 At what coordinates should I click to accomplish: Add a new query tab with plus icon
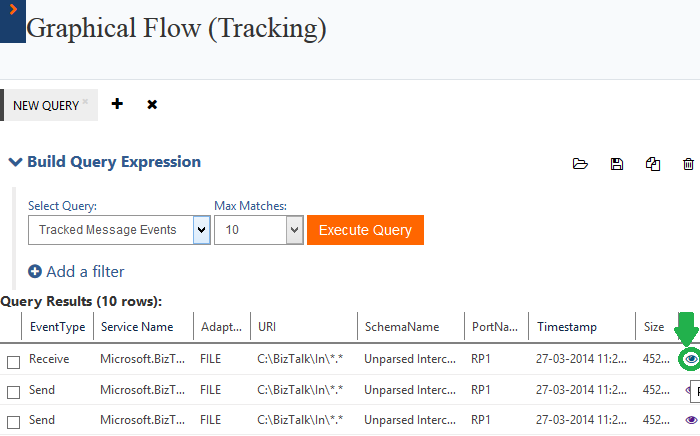117,104
